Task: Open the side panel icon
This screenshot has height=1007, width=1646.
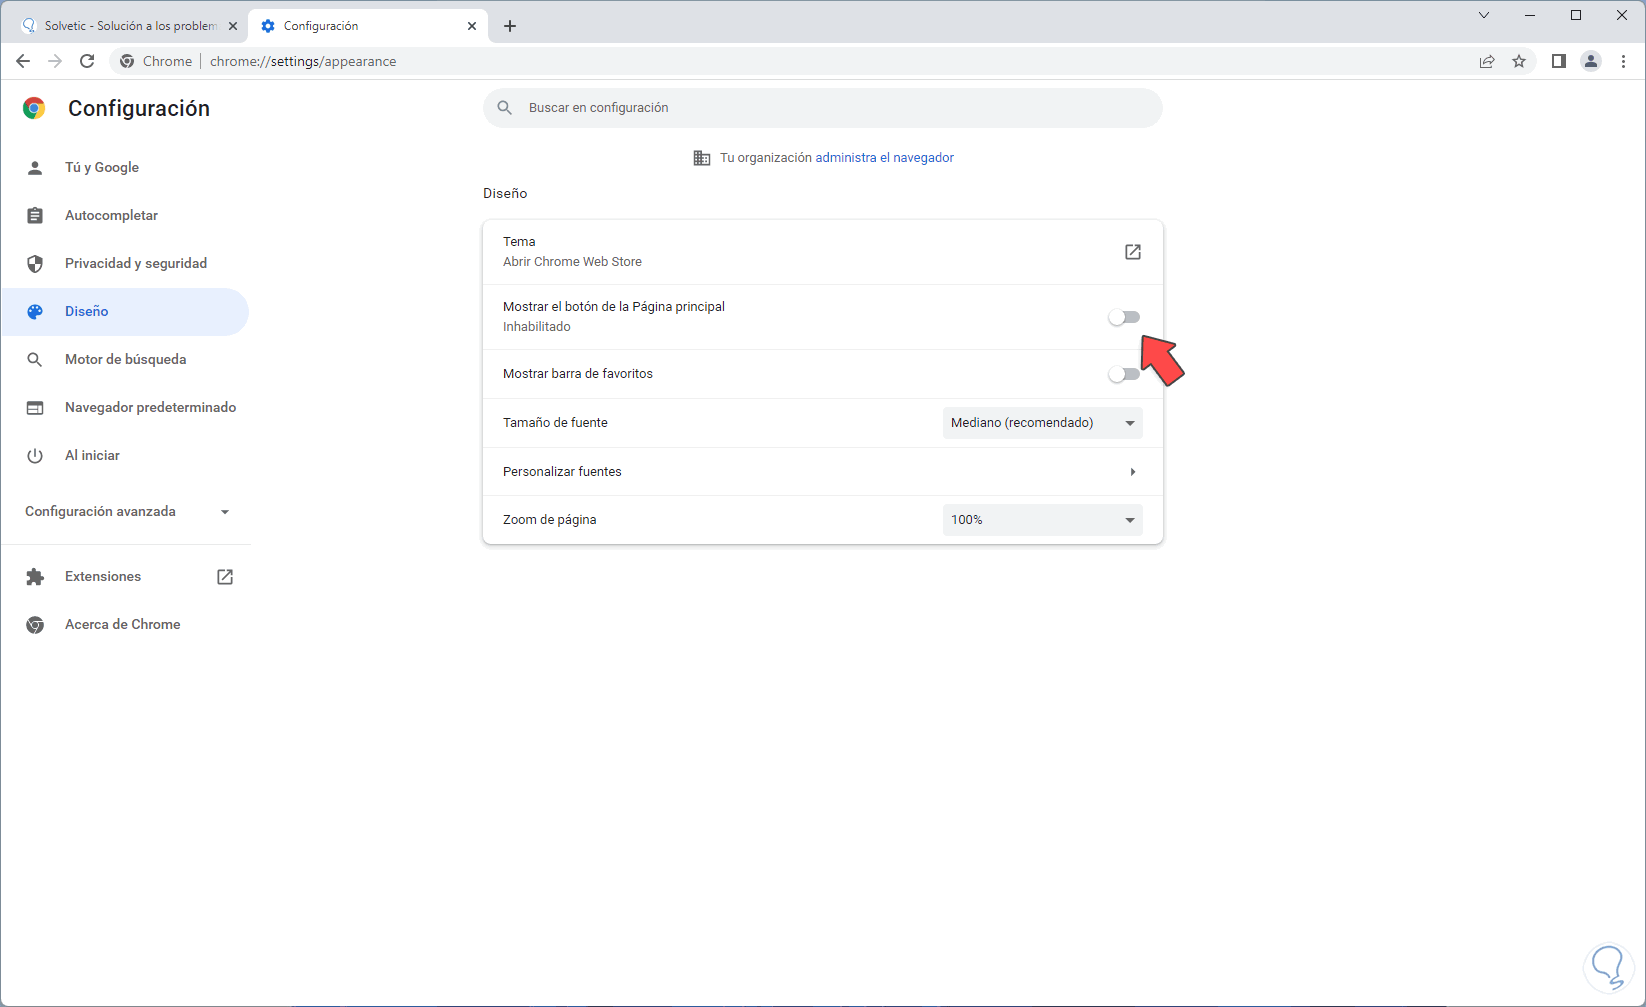Action: [1558, 61]
